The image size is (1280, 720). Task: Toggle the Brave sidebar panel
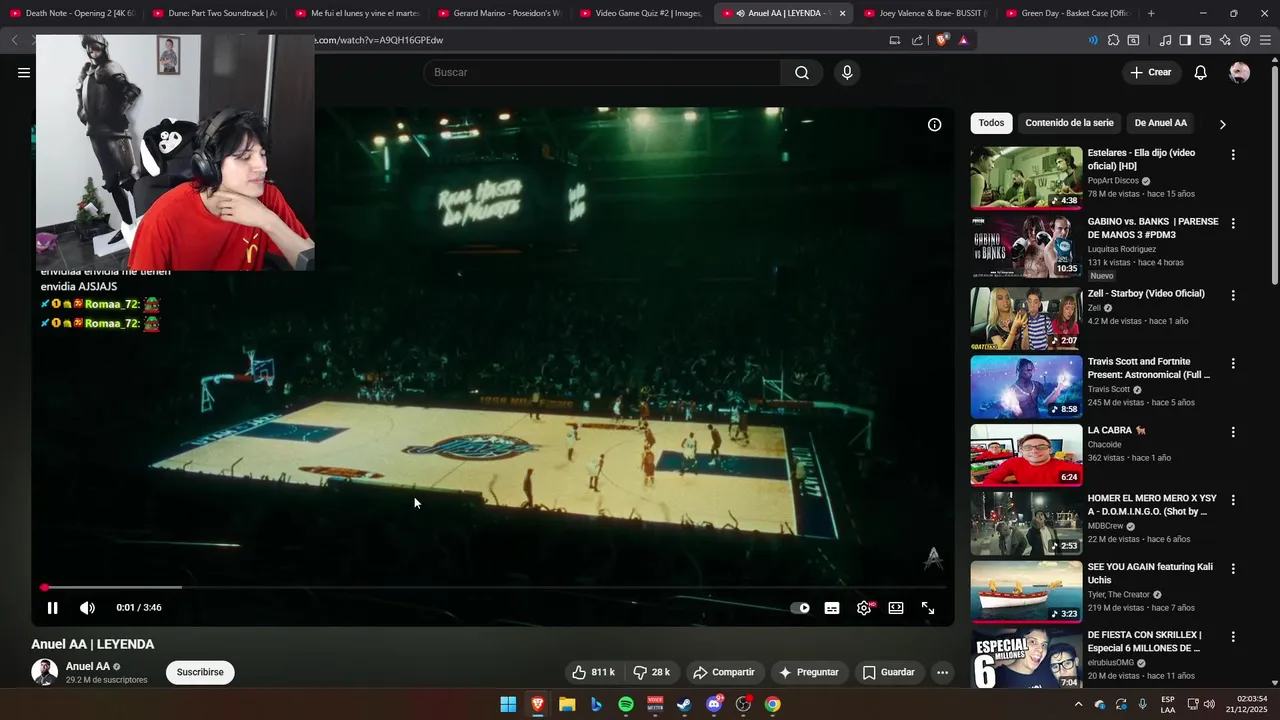tap(1185, 40)
